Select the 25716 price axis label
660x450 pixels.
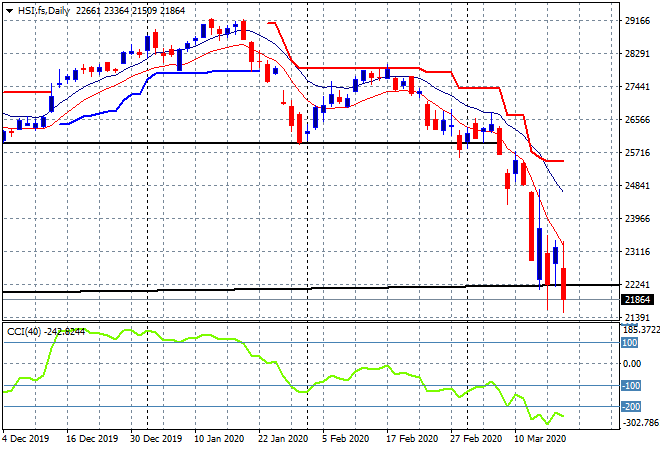[637, 153]
